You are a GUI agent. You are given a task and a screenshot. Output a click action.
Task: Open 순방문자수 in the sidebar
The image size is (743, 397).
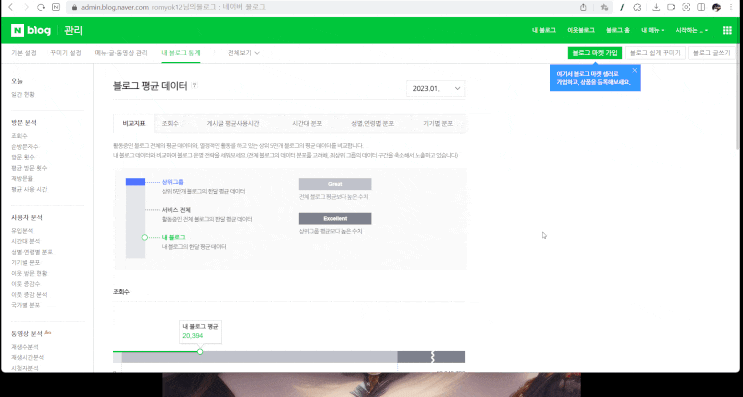tap(25, 147)
